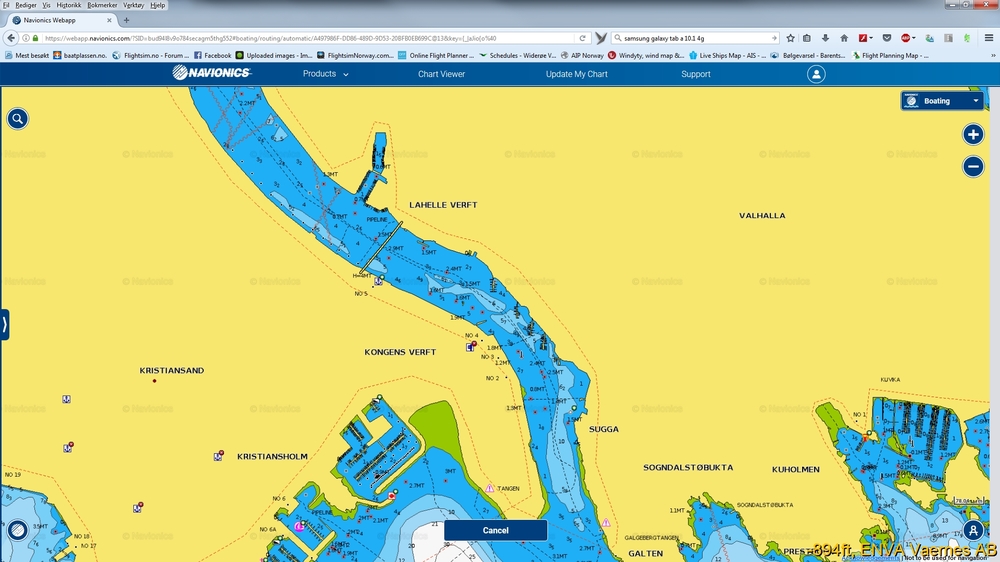
Task: Zoom out the chart with minus button
Action: tap(973, 166)
